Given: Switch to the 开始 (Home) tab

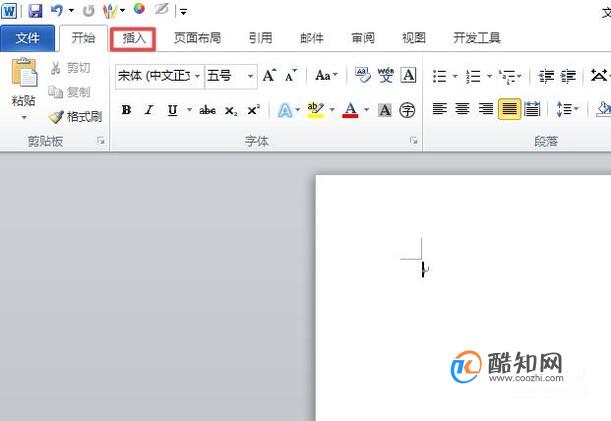Looking at the screenshot, I should click(83, 38).
